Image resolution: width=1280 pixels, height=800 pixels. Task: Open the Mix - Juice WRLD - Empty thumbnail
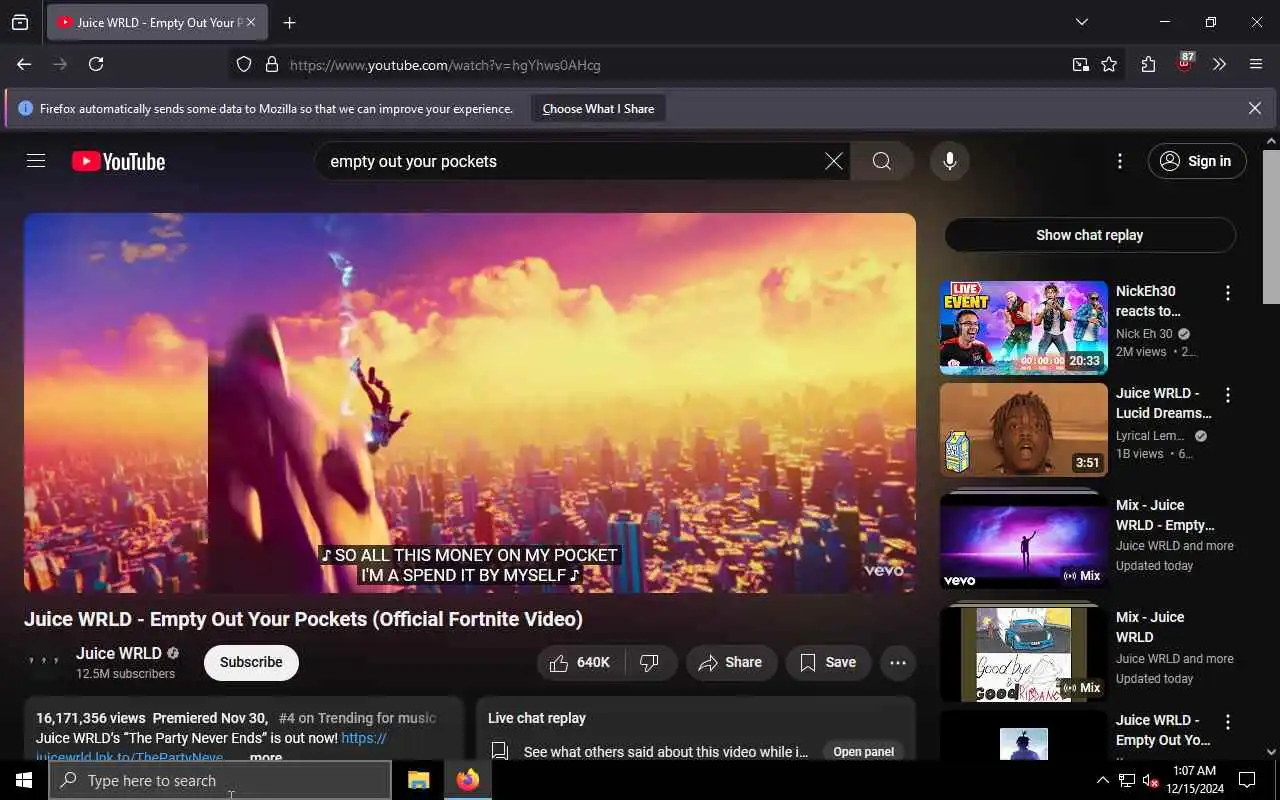click(x=1024, y=541)
